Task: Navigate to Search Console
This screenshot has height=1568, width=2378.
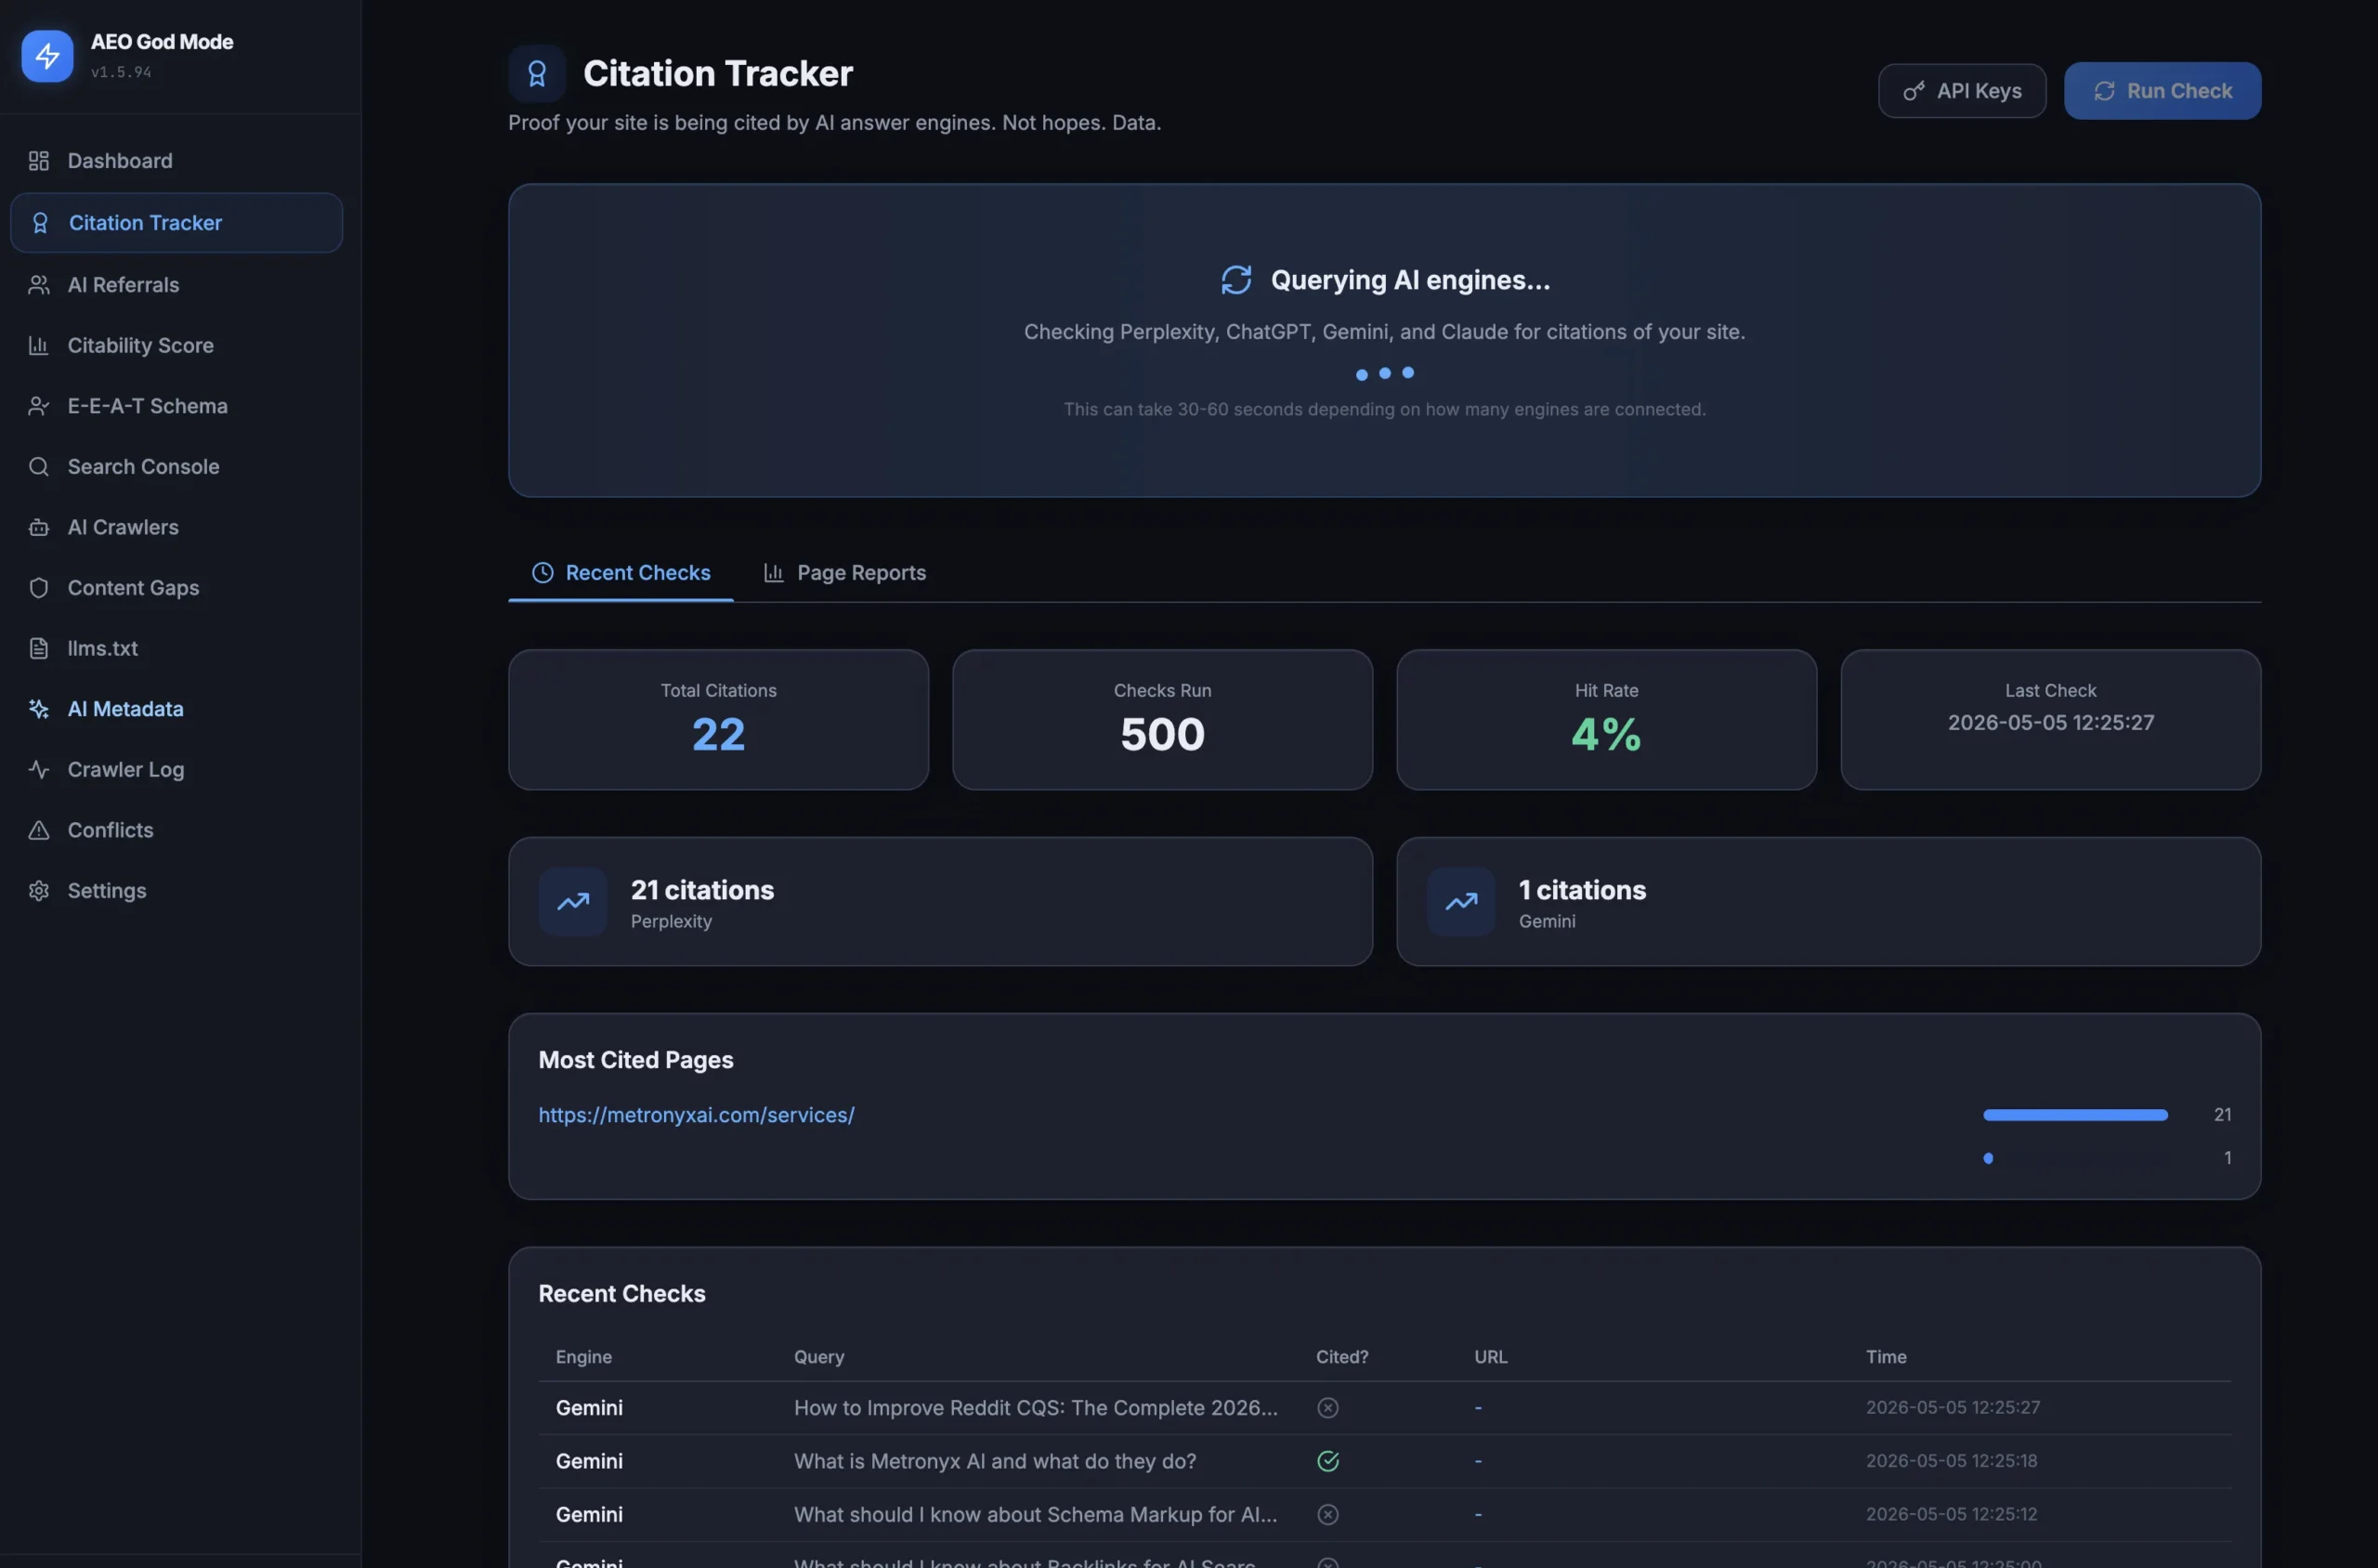Action: tap(176, 467)
